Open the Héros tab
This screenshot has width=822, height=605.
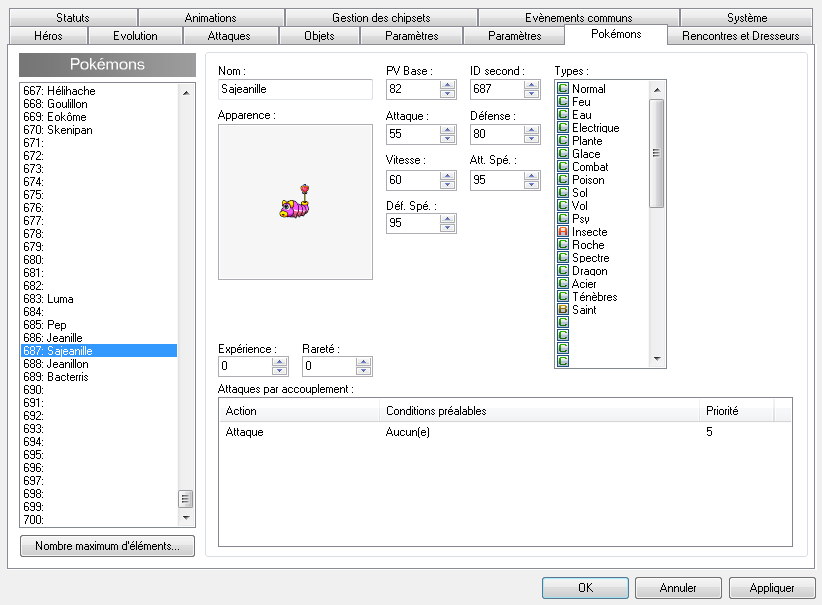click(x=48, y=36)
